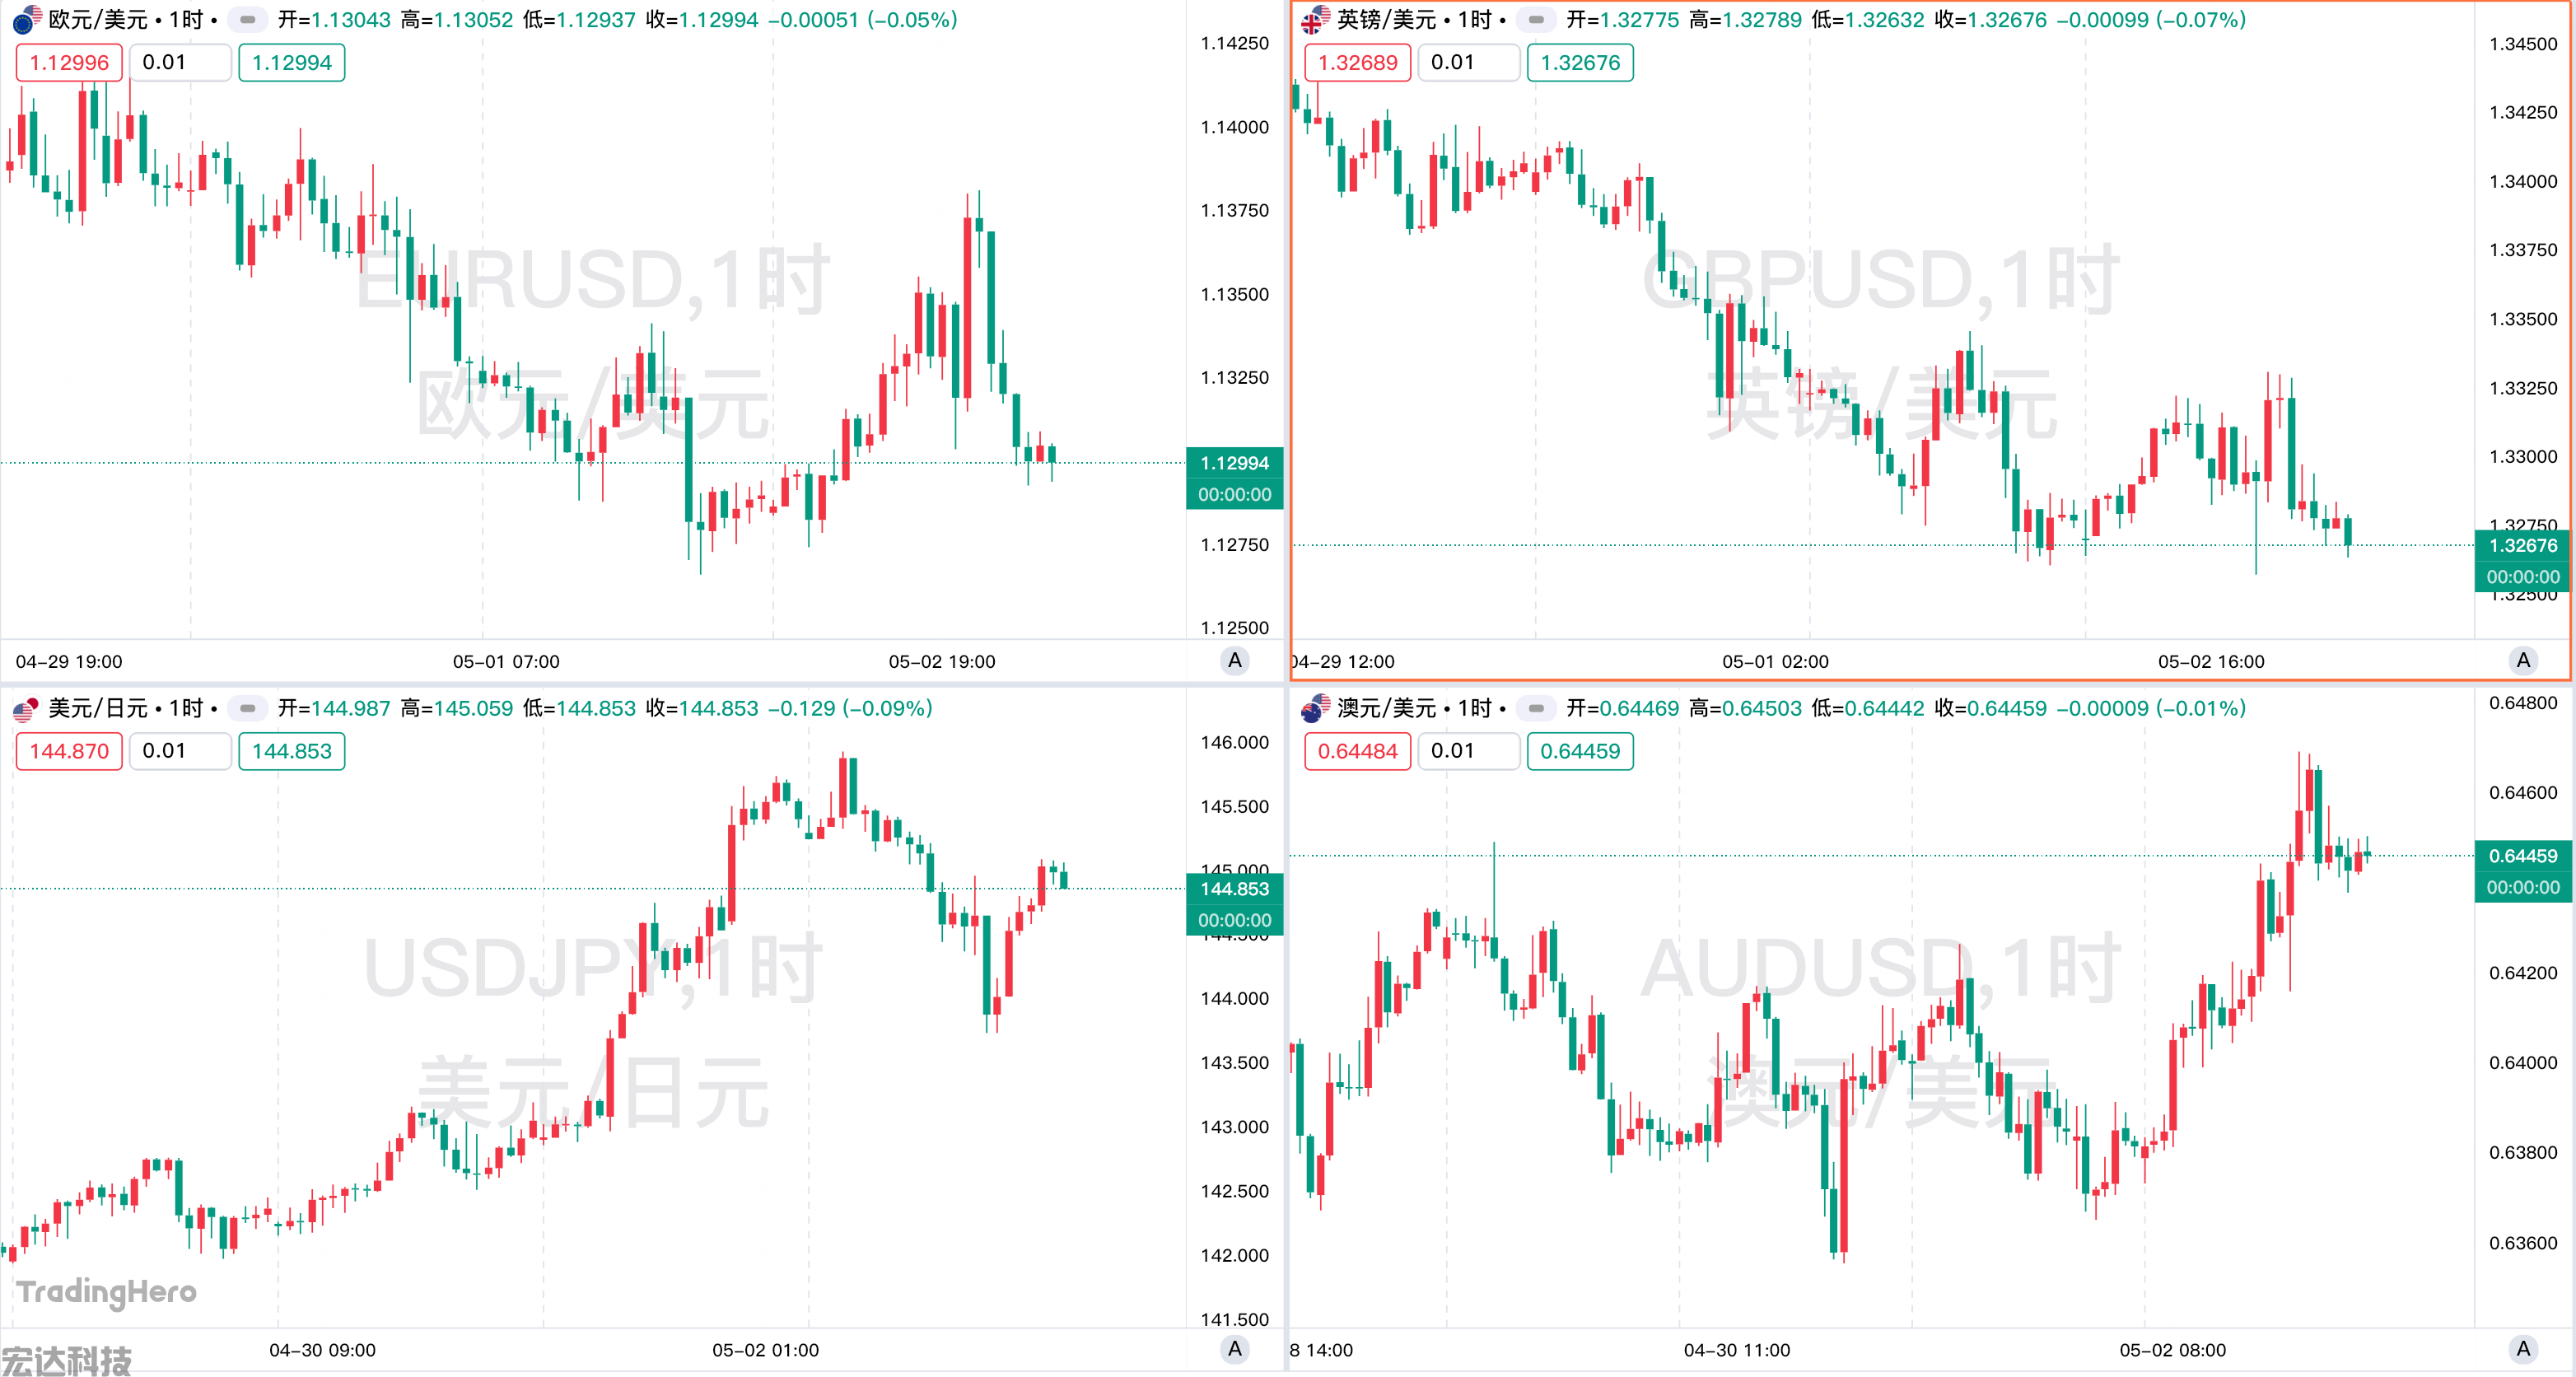Click the TradingHero logo
This screenshot has height=1377, width=2576.
[x=107, y=1291]
